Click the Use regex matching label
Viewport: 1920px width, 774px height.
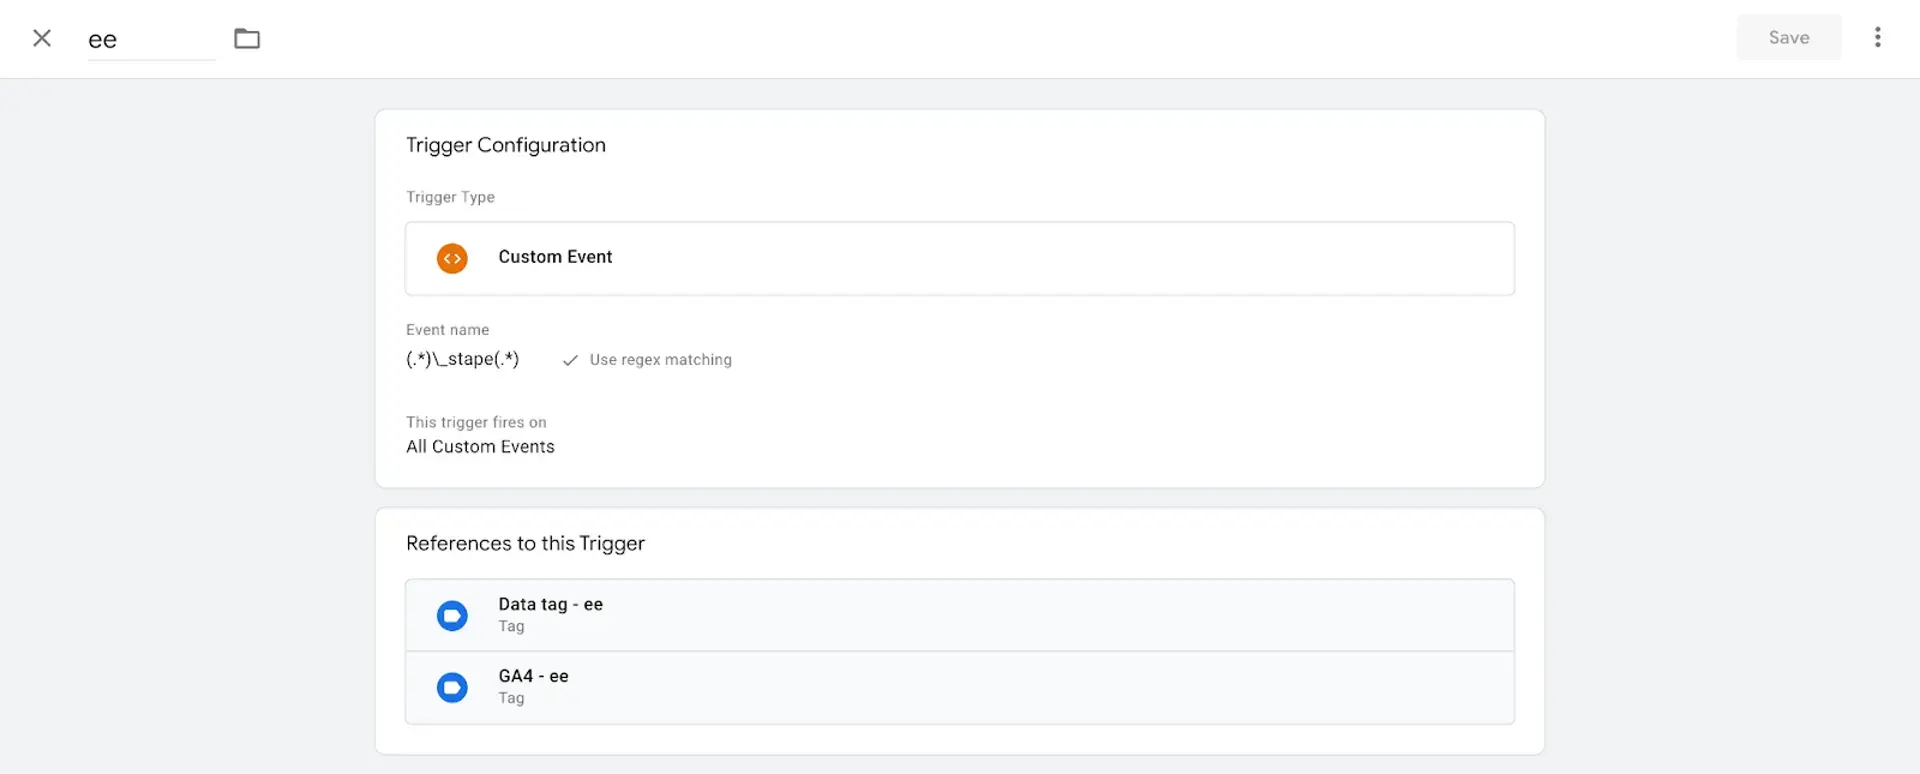660,360
